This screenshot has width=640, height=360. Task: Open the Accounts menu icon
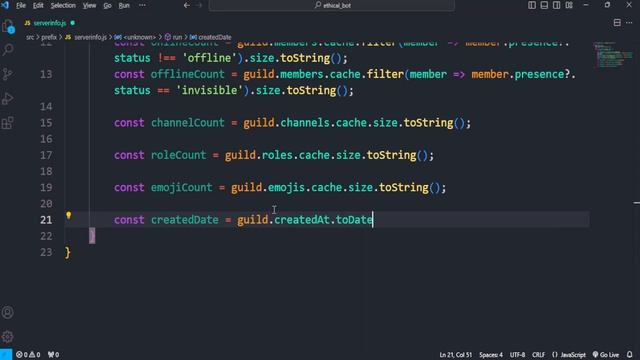pyautogui.click(x=8, y=312)
